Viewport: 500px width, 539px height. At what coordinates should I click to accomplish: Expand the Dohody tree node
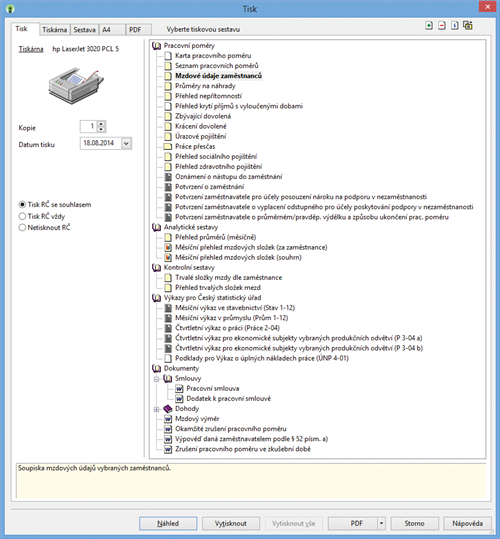click(156, 409)
